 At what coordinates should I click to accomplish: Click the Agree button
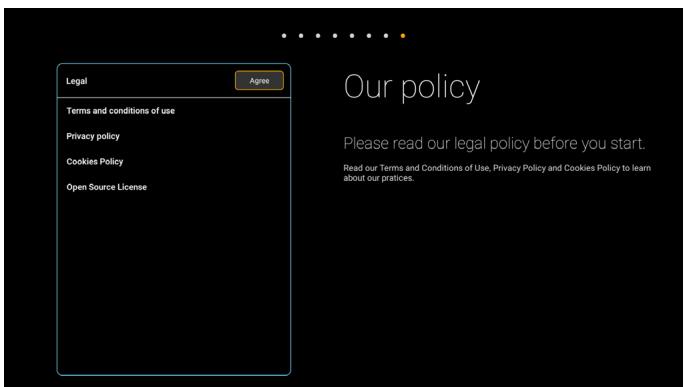(x=259, y=81)
